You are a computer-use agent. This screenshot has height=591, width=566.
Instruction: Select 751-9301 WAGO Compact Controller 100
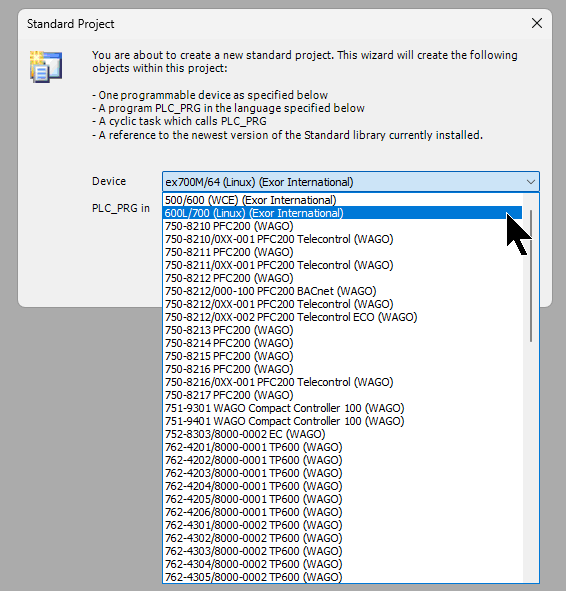(x=343, y=408)
